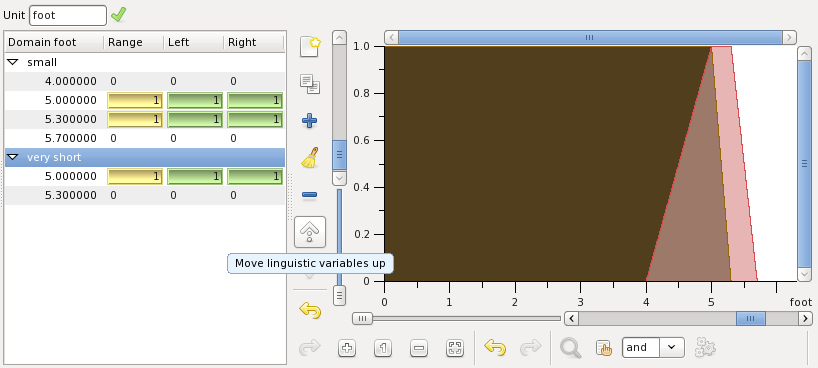This screenshot has height=368, width=818.
Task: Click the 'Left' column header
Action: pyautogui.click(x=194, y=42)
